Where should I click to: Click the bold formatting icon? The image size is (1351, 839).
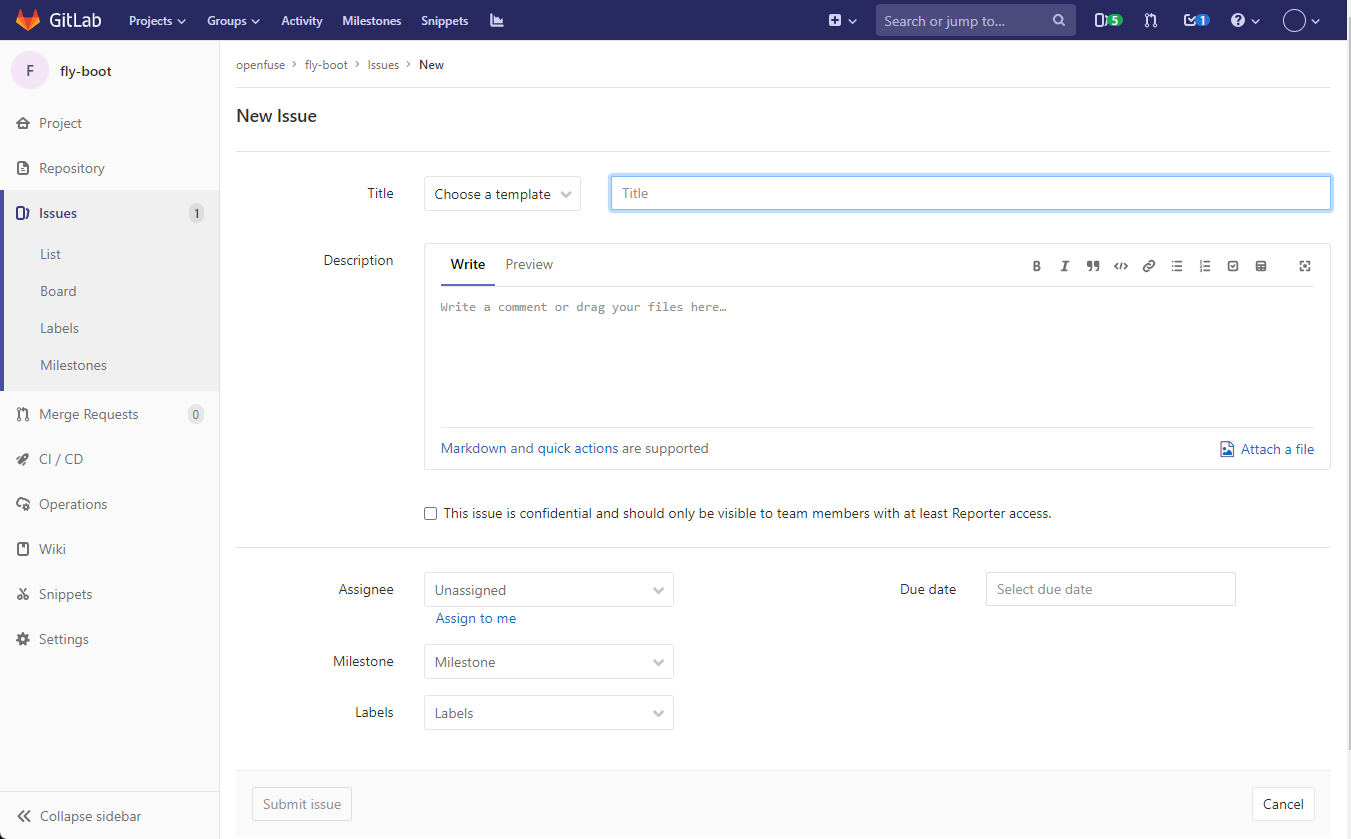point(1037,266)
